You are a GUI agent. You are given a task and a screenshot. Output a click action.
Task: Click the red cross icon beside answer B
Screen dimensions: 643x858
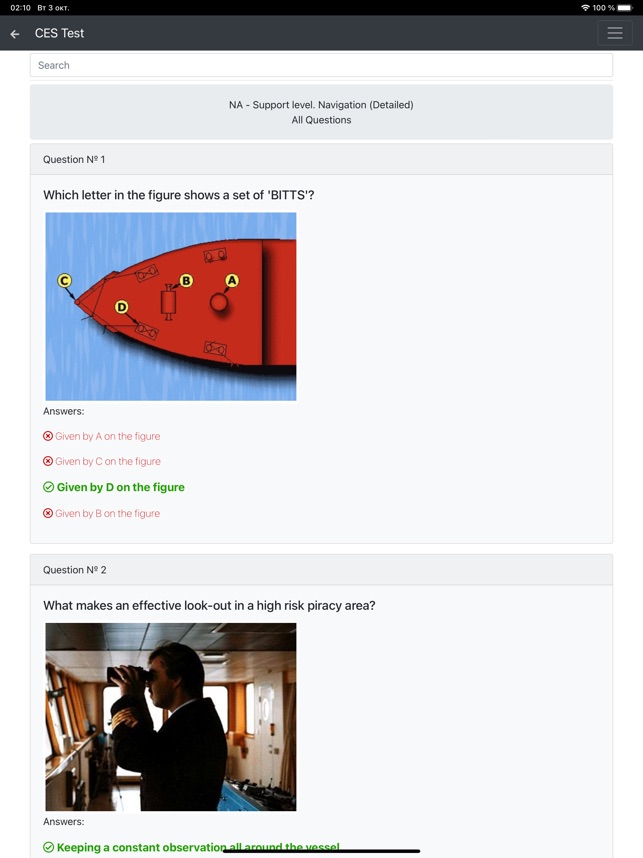click(x=48, y=513)
